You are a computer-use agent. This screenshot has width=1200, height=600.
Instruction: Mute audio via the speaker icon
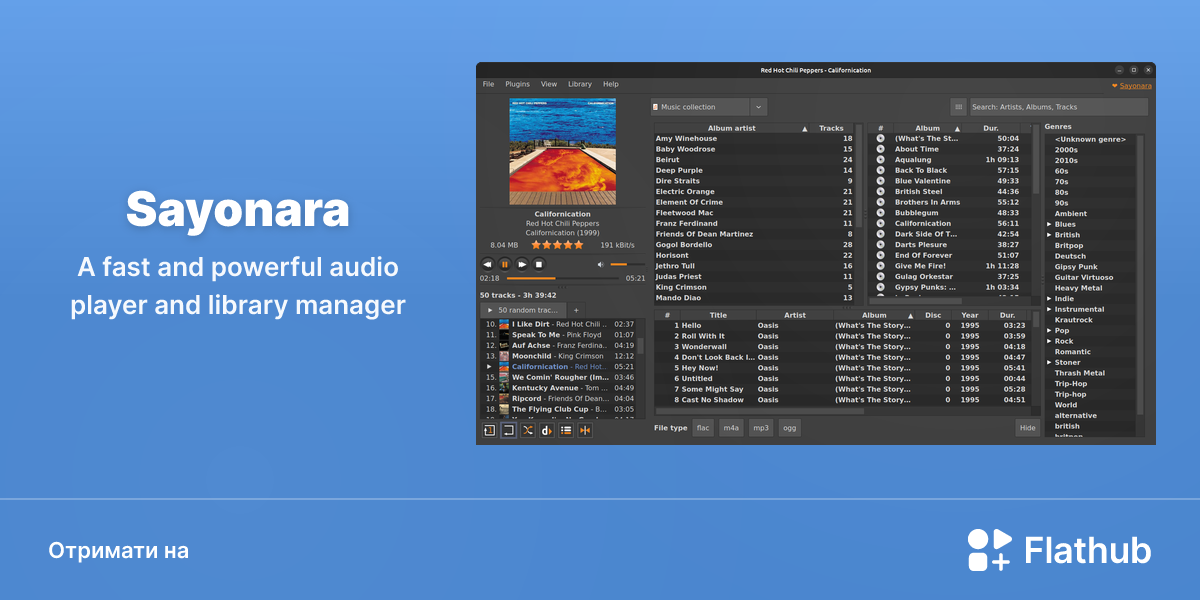pos(601,264)
